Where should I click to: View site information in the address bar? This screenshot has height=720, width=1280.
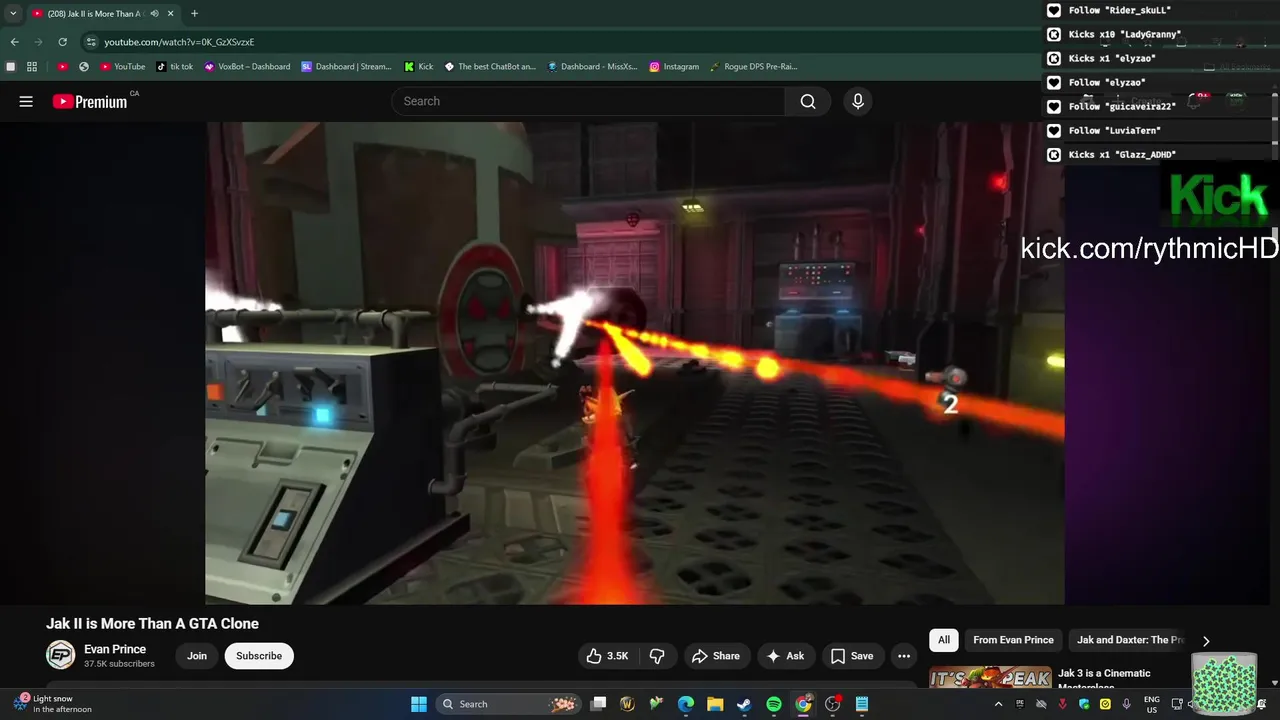click(91, 42)
